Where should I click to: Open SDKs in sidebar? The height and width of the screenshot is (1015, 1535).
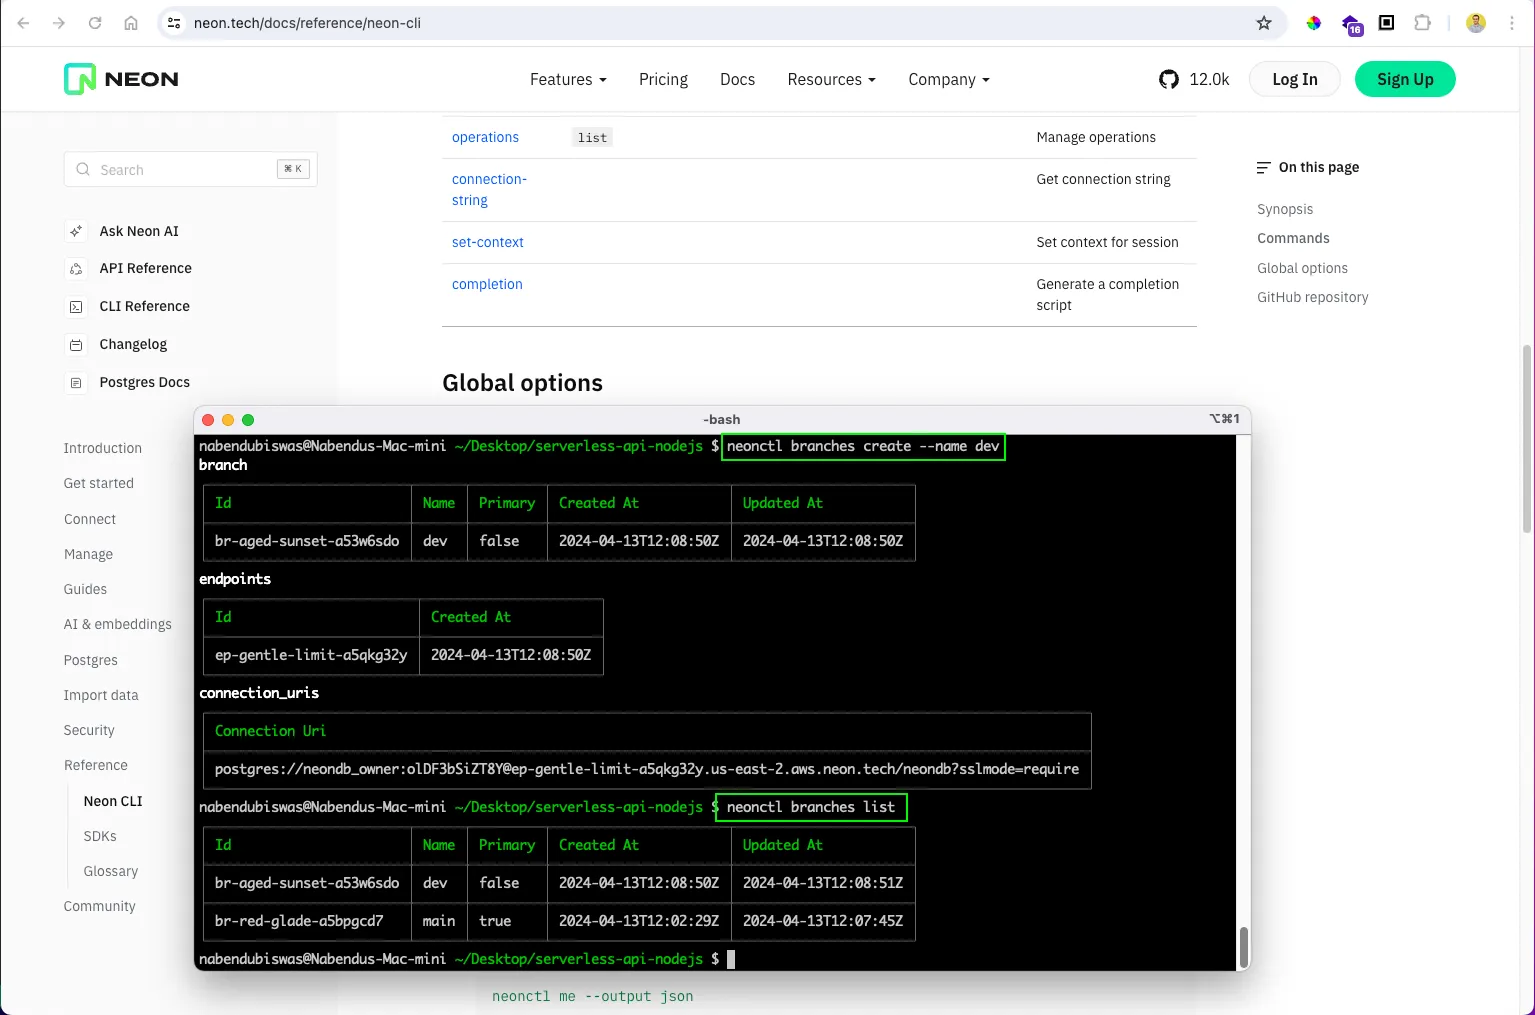coord(100,836)
